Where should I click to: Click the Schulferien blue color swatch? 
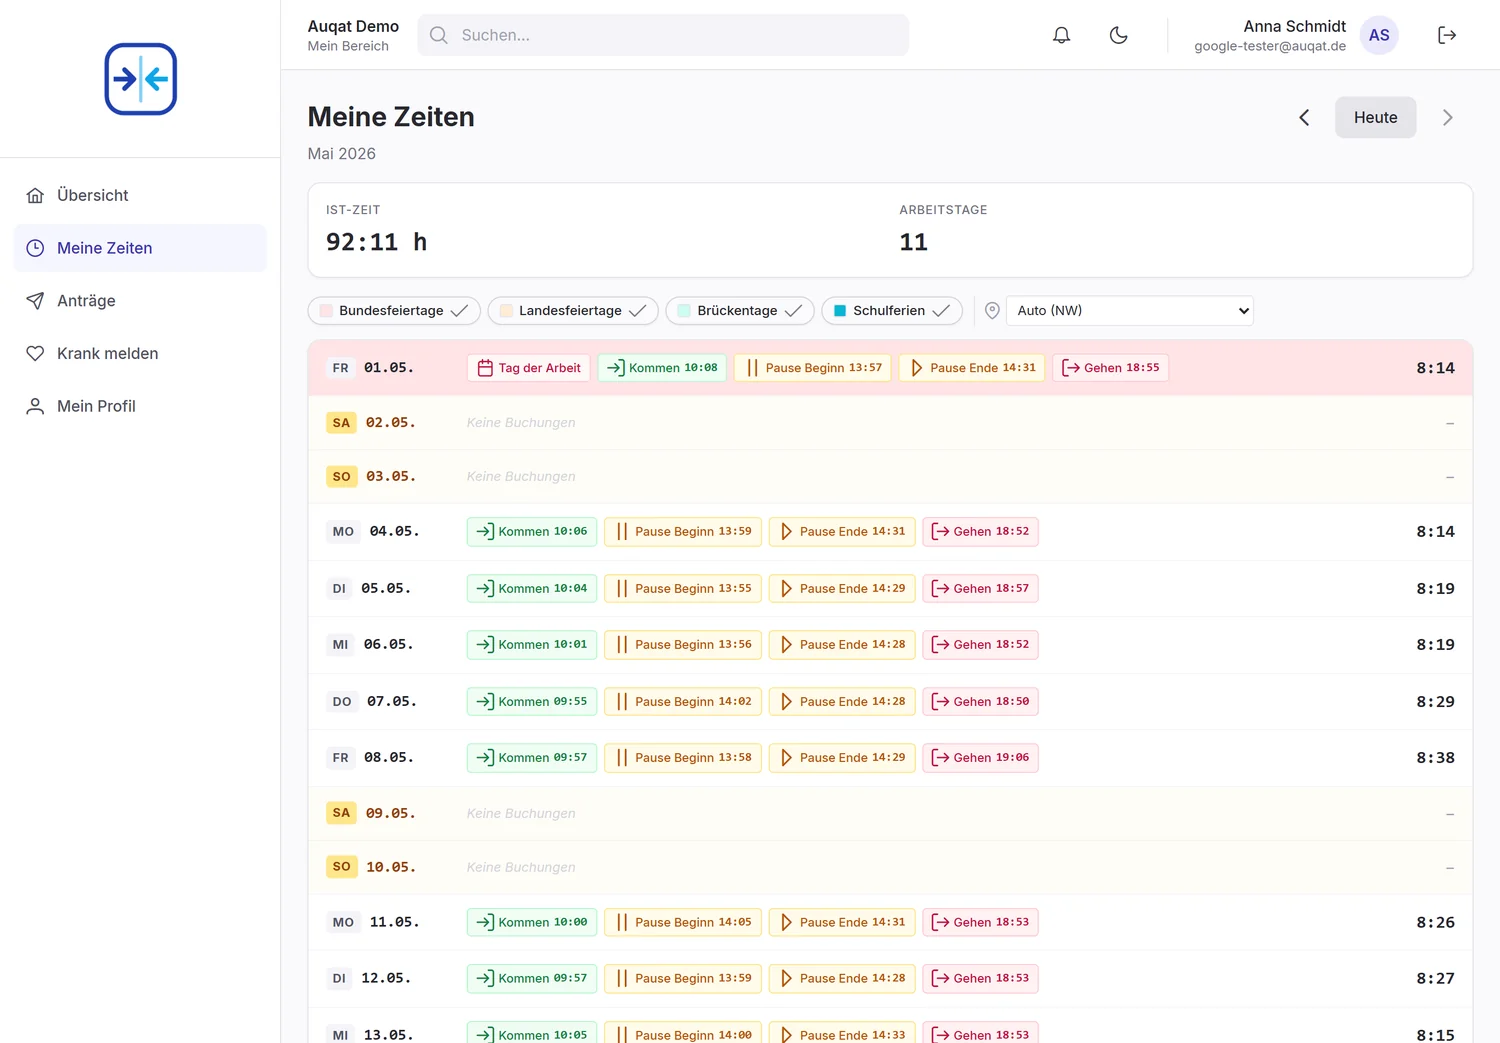(x=840, y=311)
